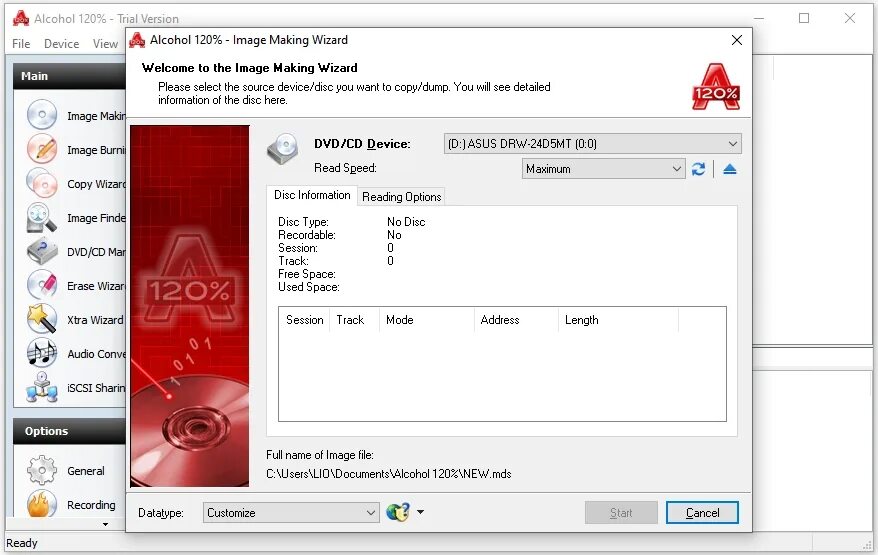Open Image Making Wizard sidebar icon
The height and width of the screenshot is (555, 878).
pos(42,115)
